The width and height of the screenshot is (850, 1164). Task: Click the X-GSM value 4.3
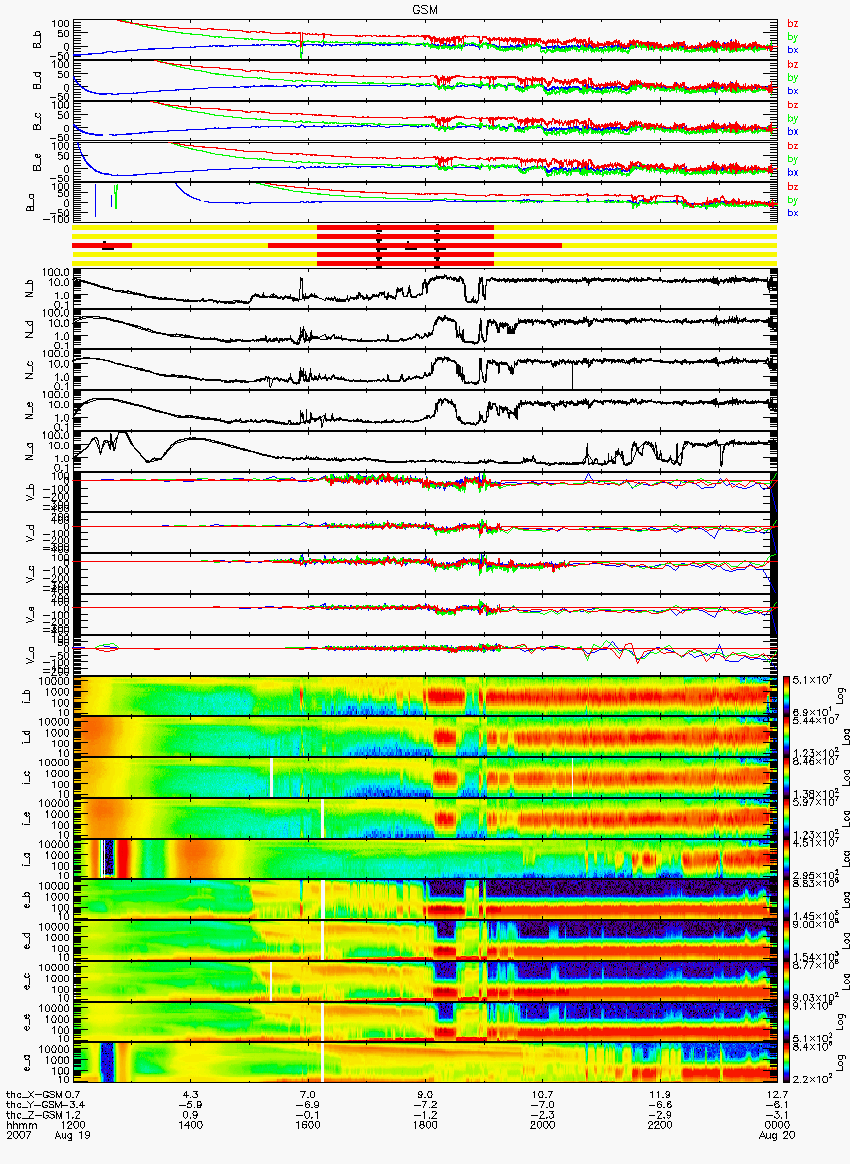tap(192, 1094)
